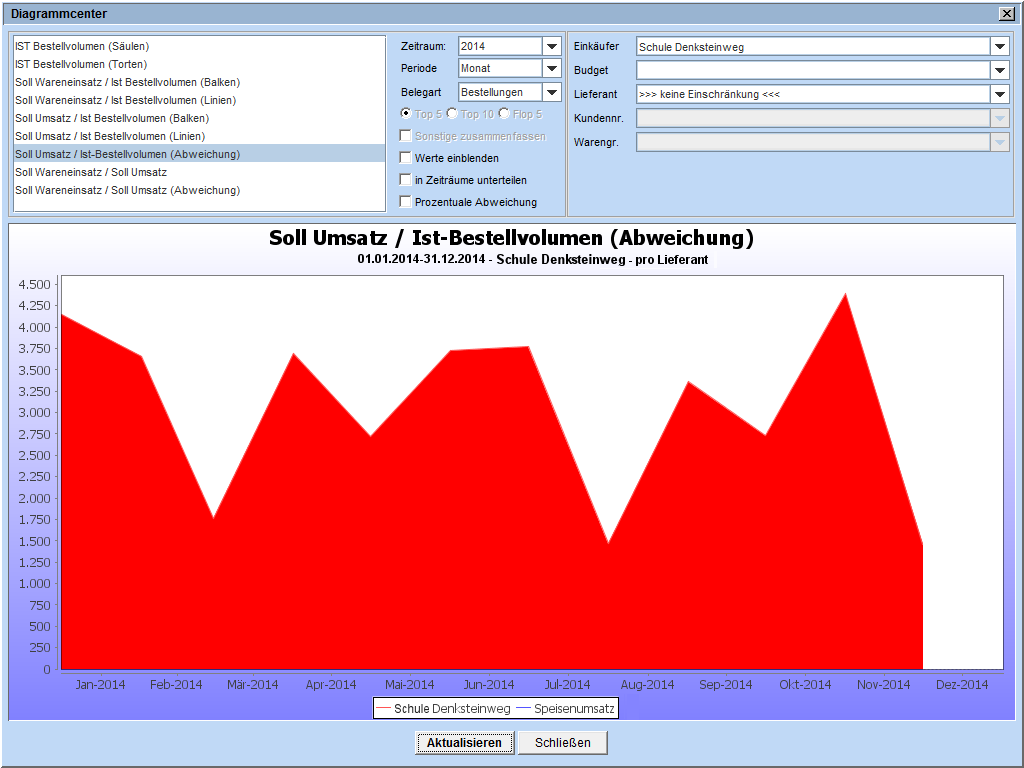Select 'IST Bestellvolumen (Säulen)' chart type
The width and height of the screenshot is (1024, 768).
click(x=82, y=46)
